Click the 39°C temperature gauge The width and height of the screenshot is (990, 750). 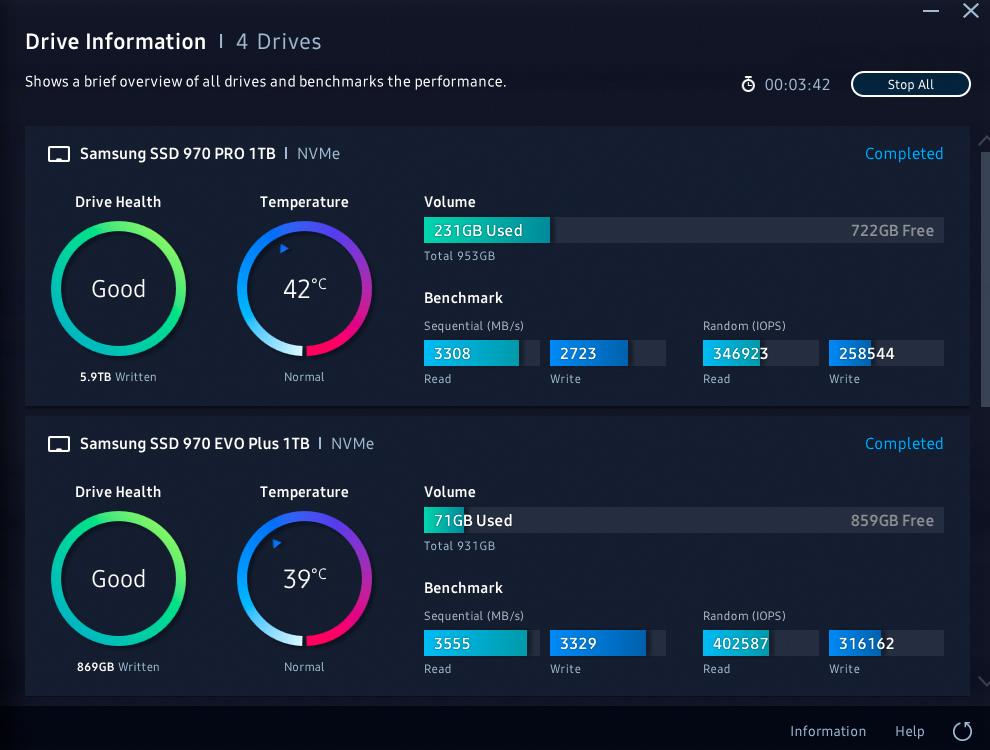click(x=304, y=578)
